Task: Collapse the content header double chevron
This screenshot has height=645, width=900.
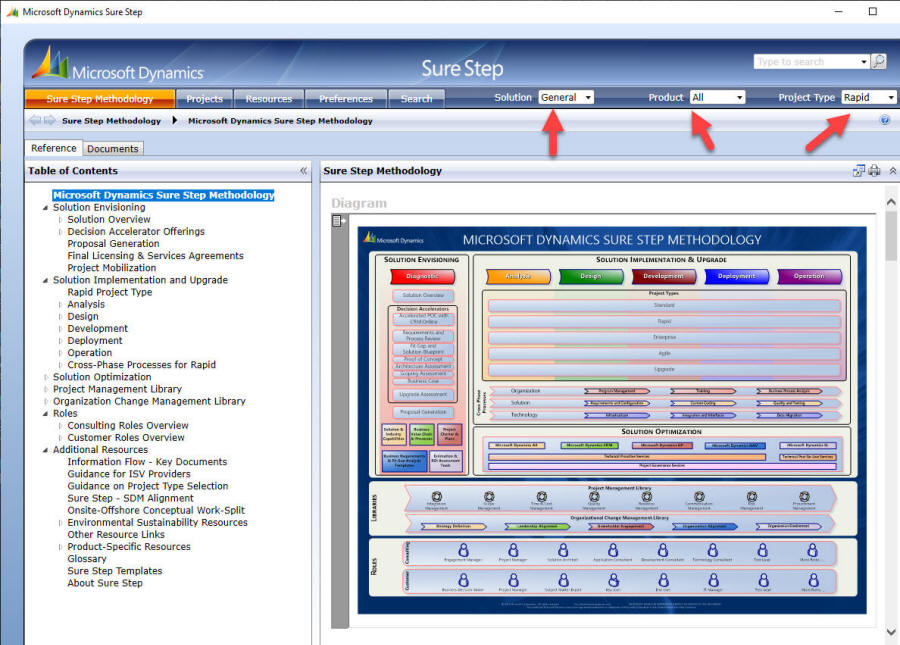Action: (x=893, y=170)
